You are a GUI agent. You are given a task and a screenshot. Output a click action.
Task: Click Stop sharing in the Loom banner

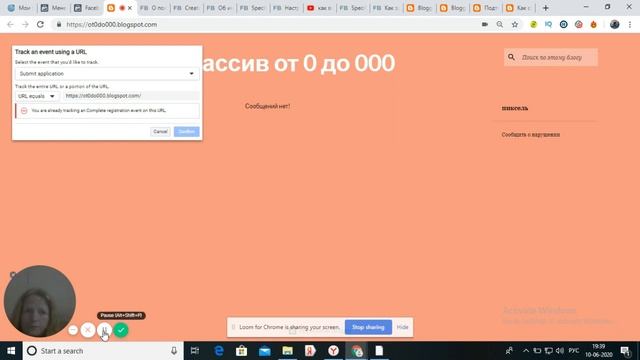tap(368, 327)
